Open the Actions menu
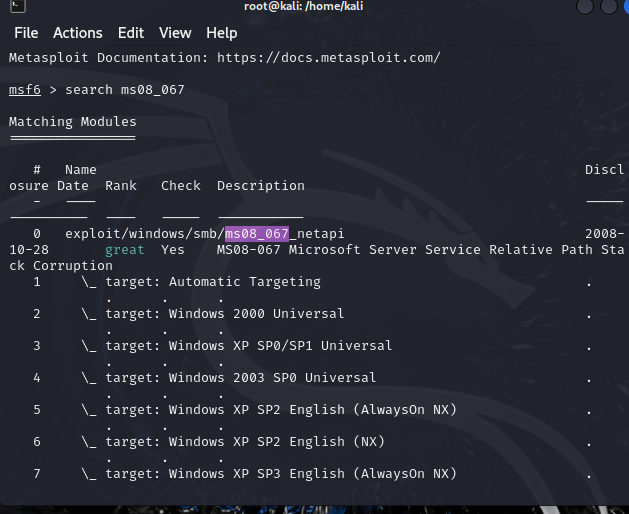This screenshot has height=514, width=629. [x=77, y=33]
